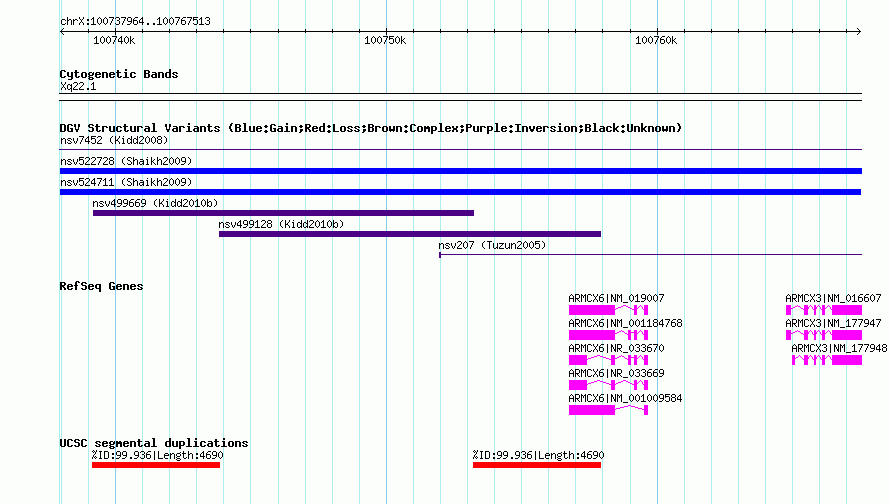
Task: Click nsv499128 (Kidd2010b) label
Action: [x=281, y=224]
